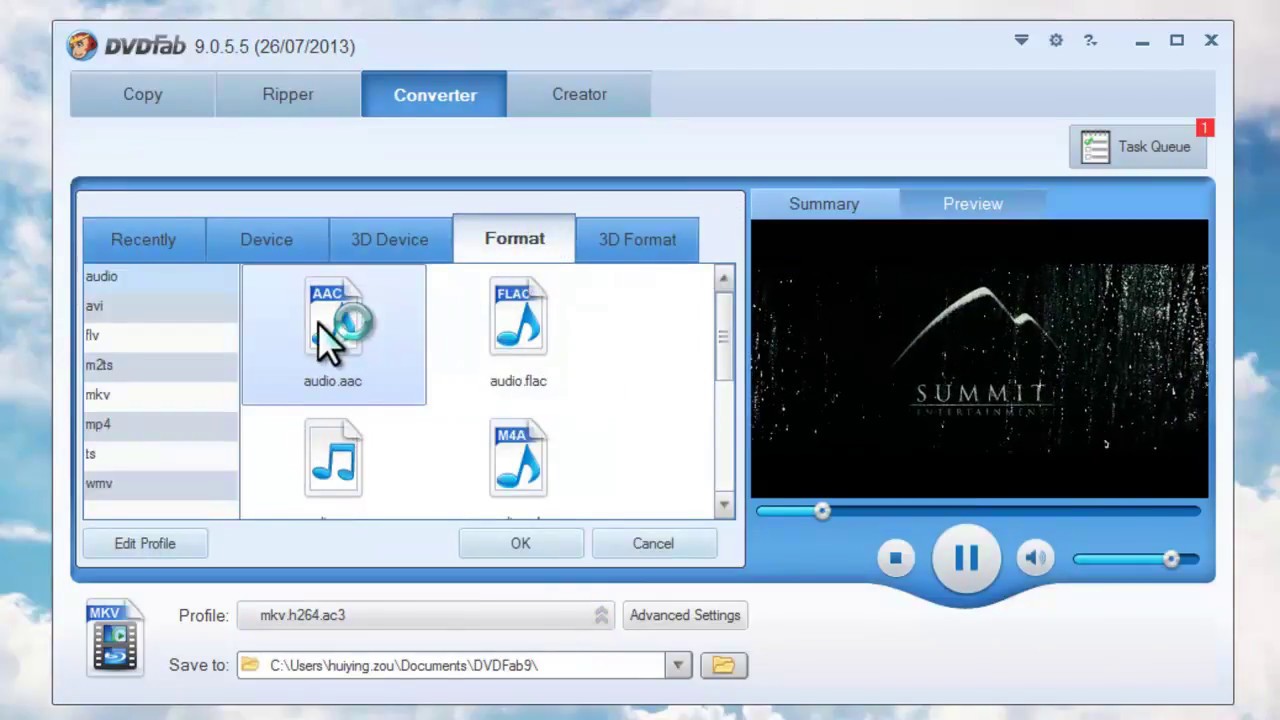Click the Edit Profile button

pyautogui.click(x=145, y=543)
